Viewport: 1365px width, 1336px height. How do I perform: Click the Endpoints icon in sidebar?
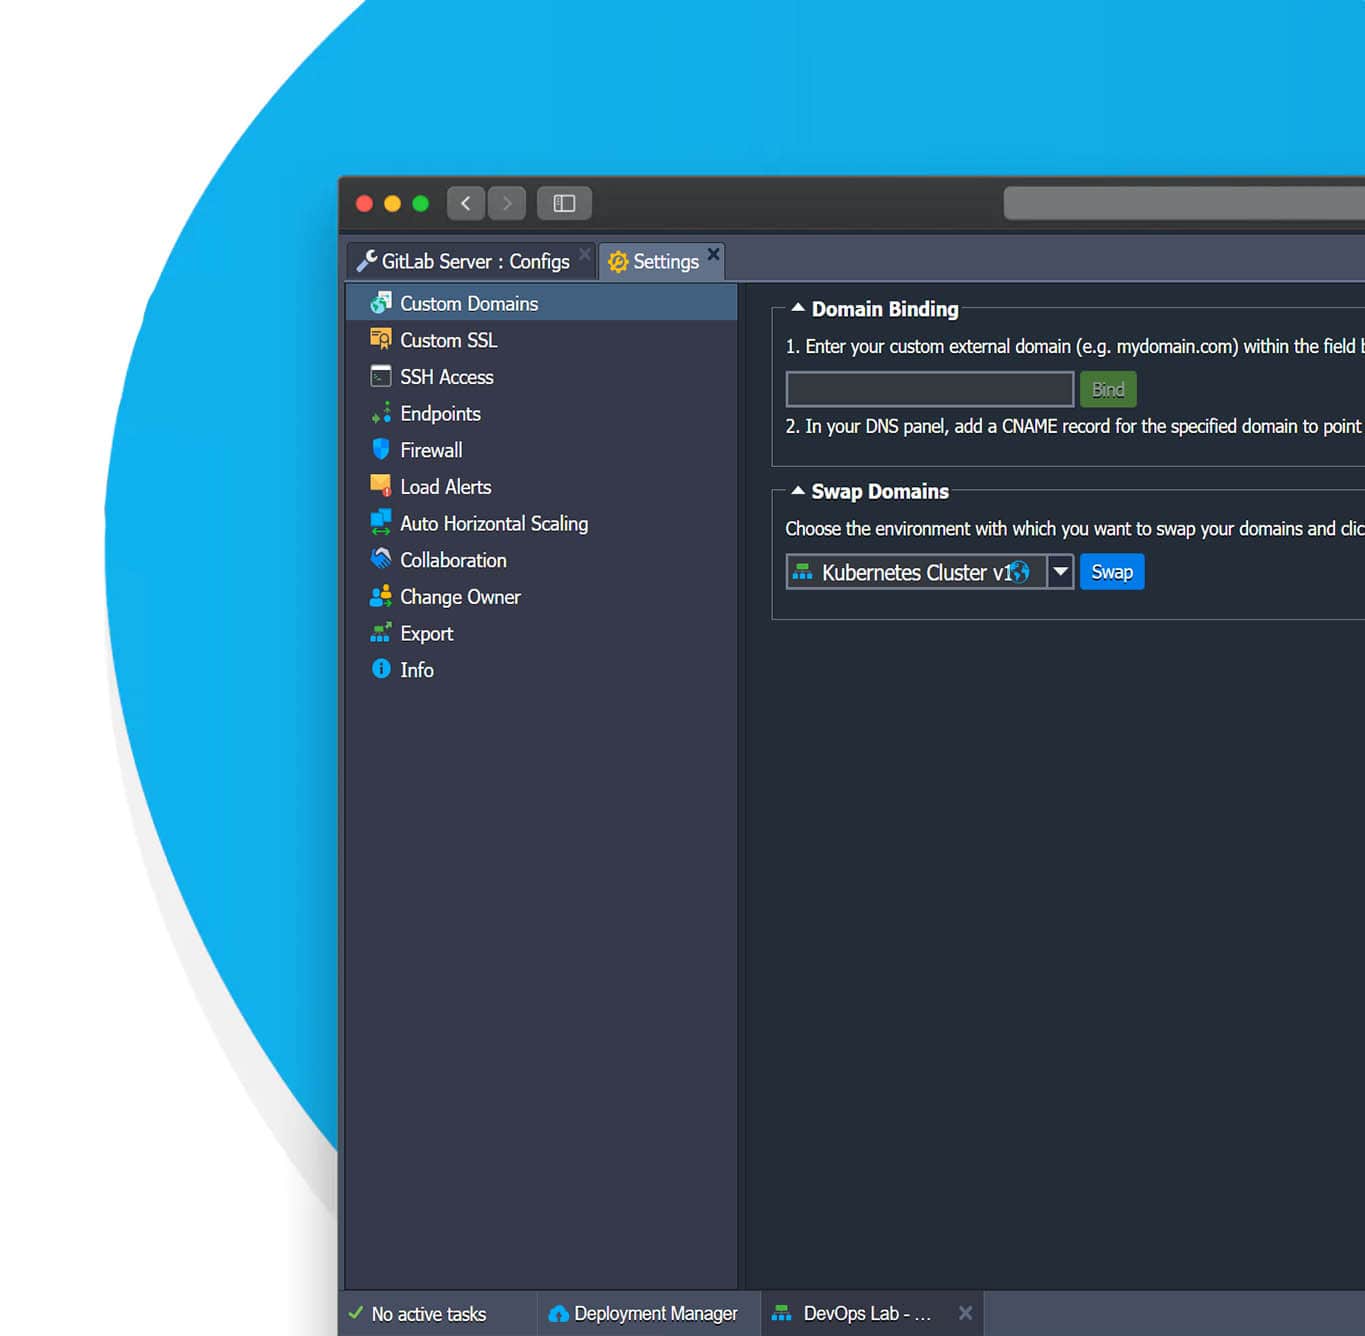pos(381,413)
